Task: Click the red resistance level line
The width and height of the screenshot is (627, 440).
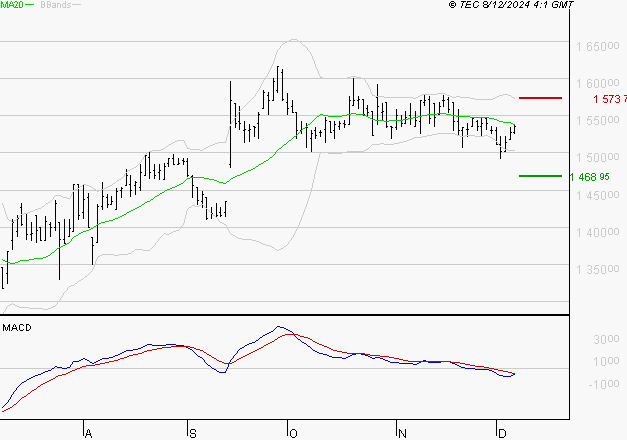Action: [x=540, y=98]
